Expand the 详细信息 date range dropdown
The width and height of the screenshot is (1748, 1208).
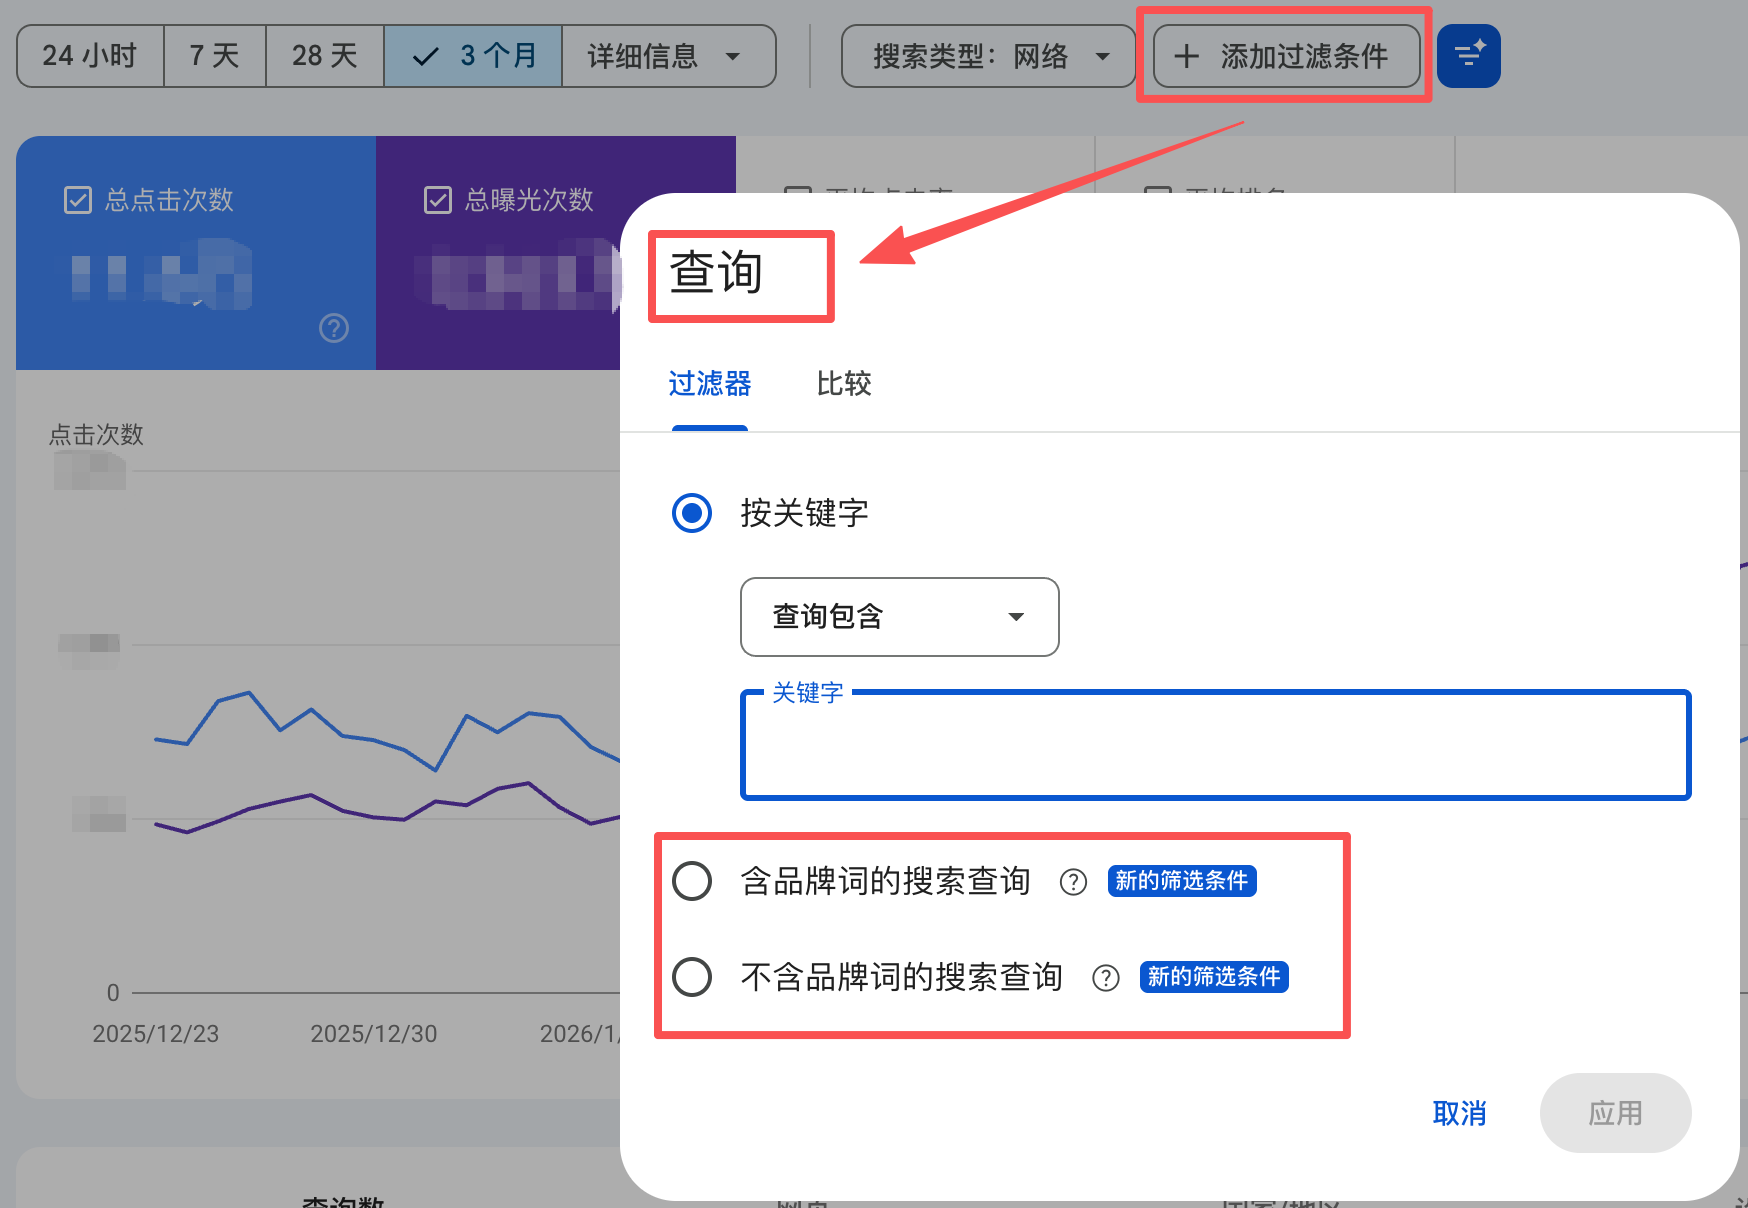[667, 56]
